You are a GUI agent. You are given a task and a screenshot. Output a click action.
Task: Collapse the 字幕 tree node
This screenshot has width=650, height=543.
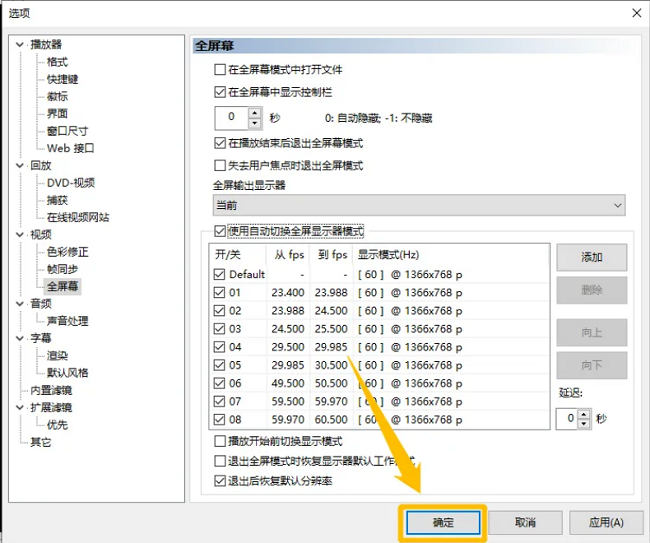pos(19,338)
